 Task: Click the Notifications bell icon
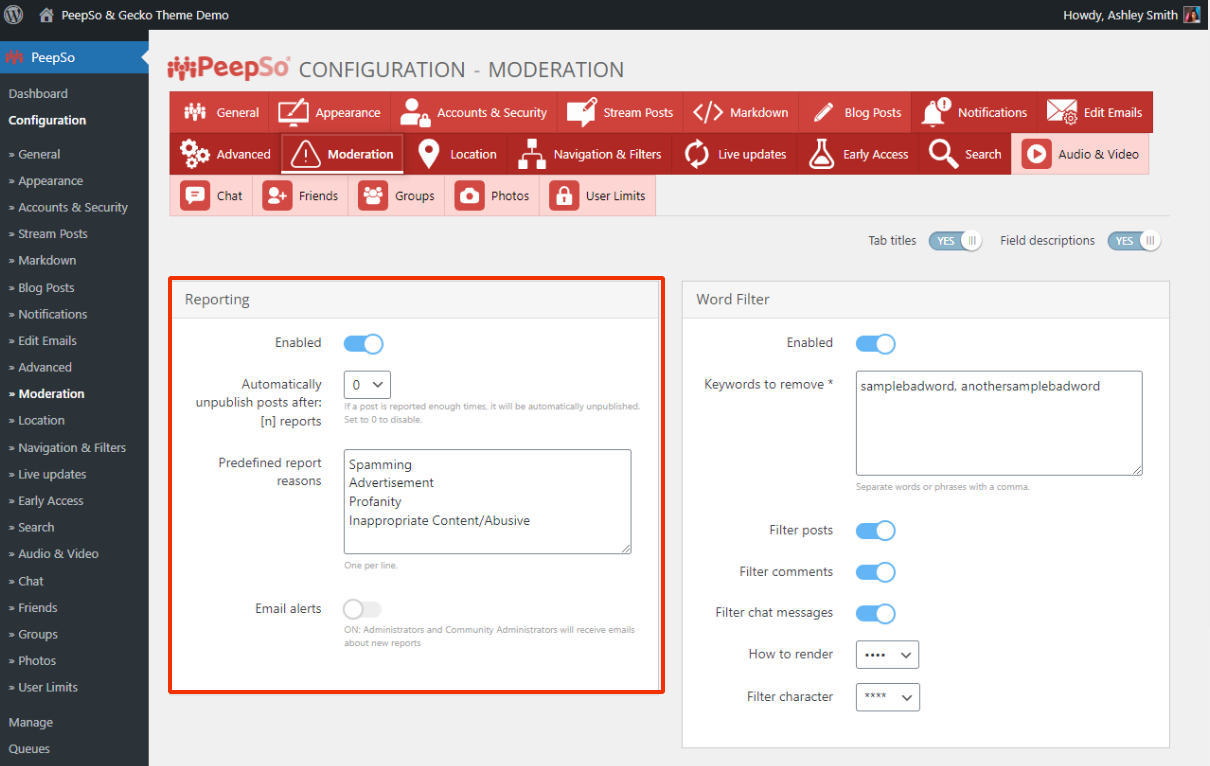[935, 112]
